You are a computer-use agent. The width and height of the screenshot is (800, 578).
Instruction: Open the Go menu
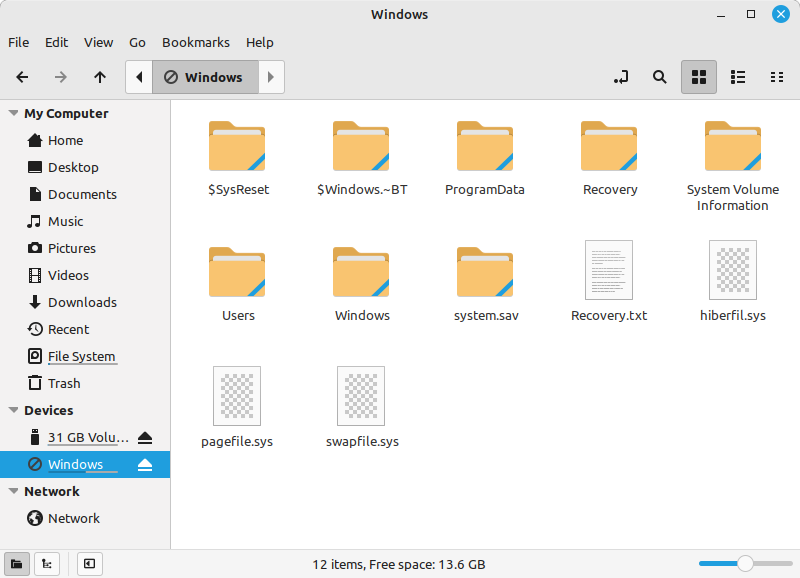[137, 42]
